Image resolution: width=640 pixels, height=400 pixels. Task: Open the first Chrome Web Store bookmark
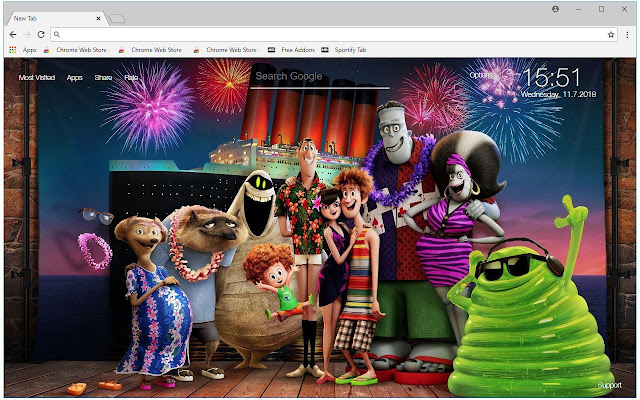click(76, 50)
